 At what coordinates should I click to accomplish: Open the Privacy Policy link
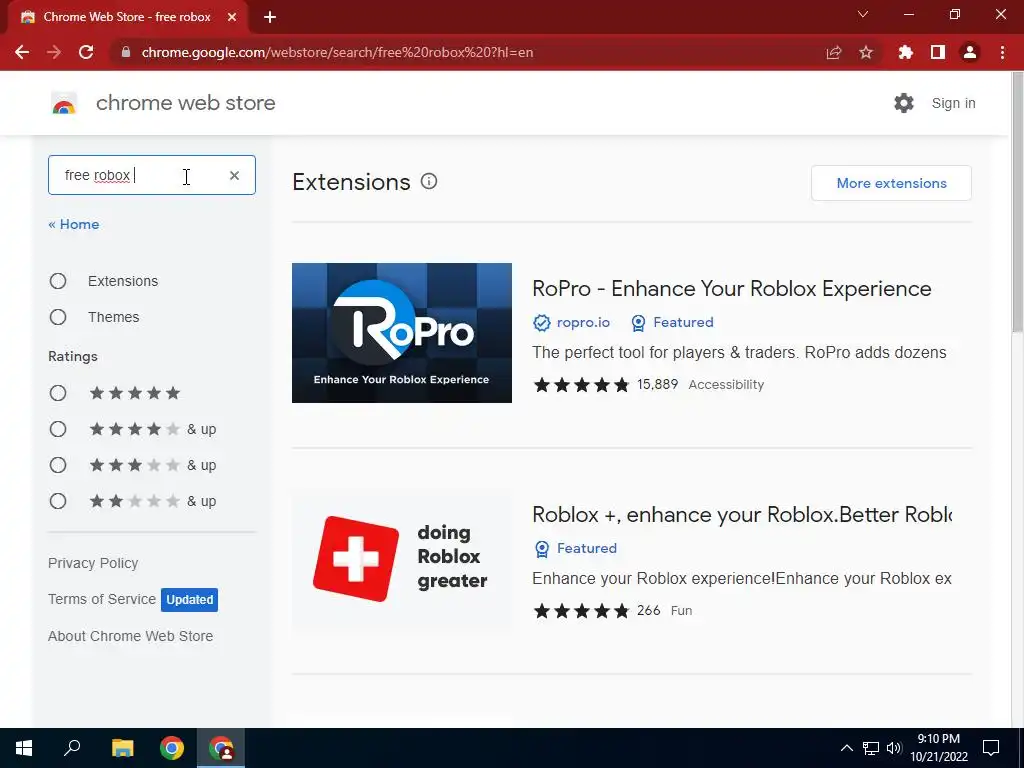point(93,563)
